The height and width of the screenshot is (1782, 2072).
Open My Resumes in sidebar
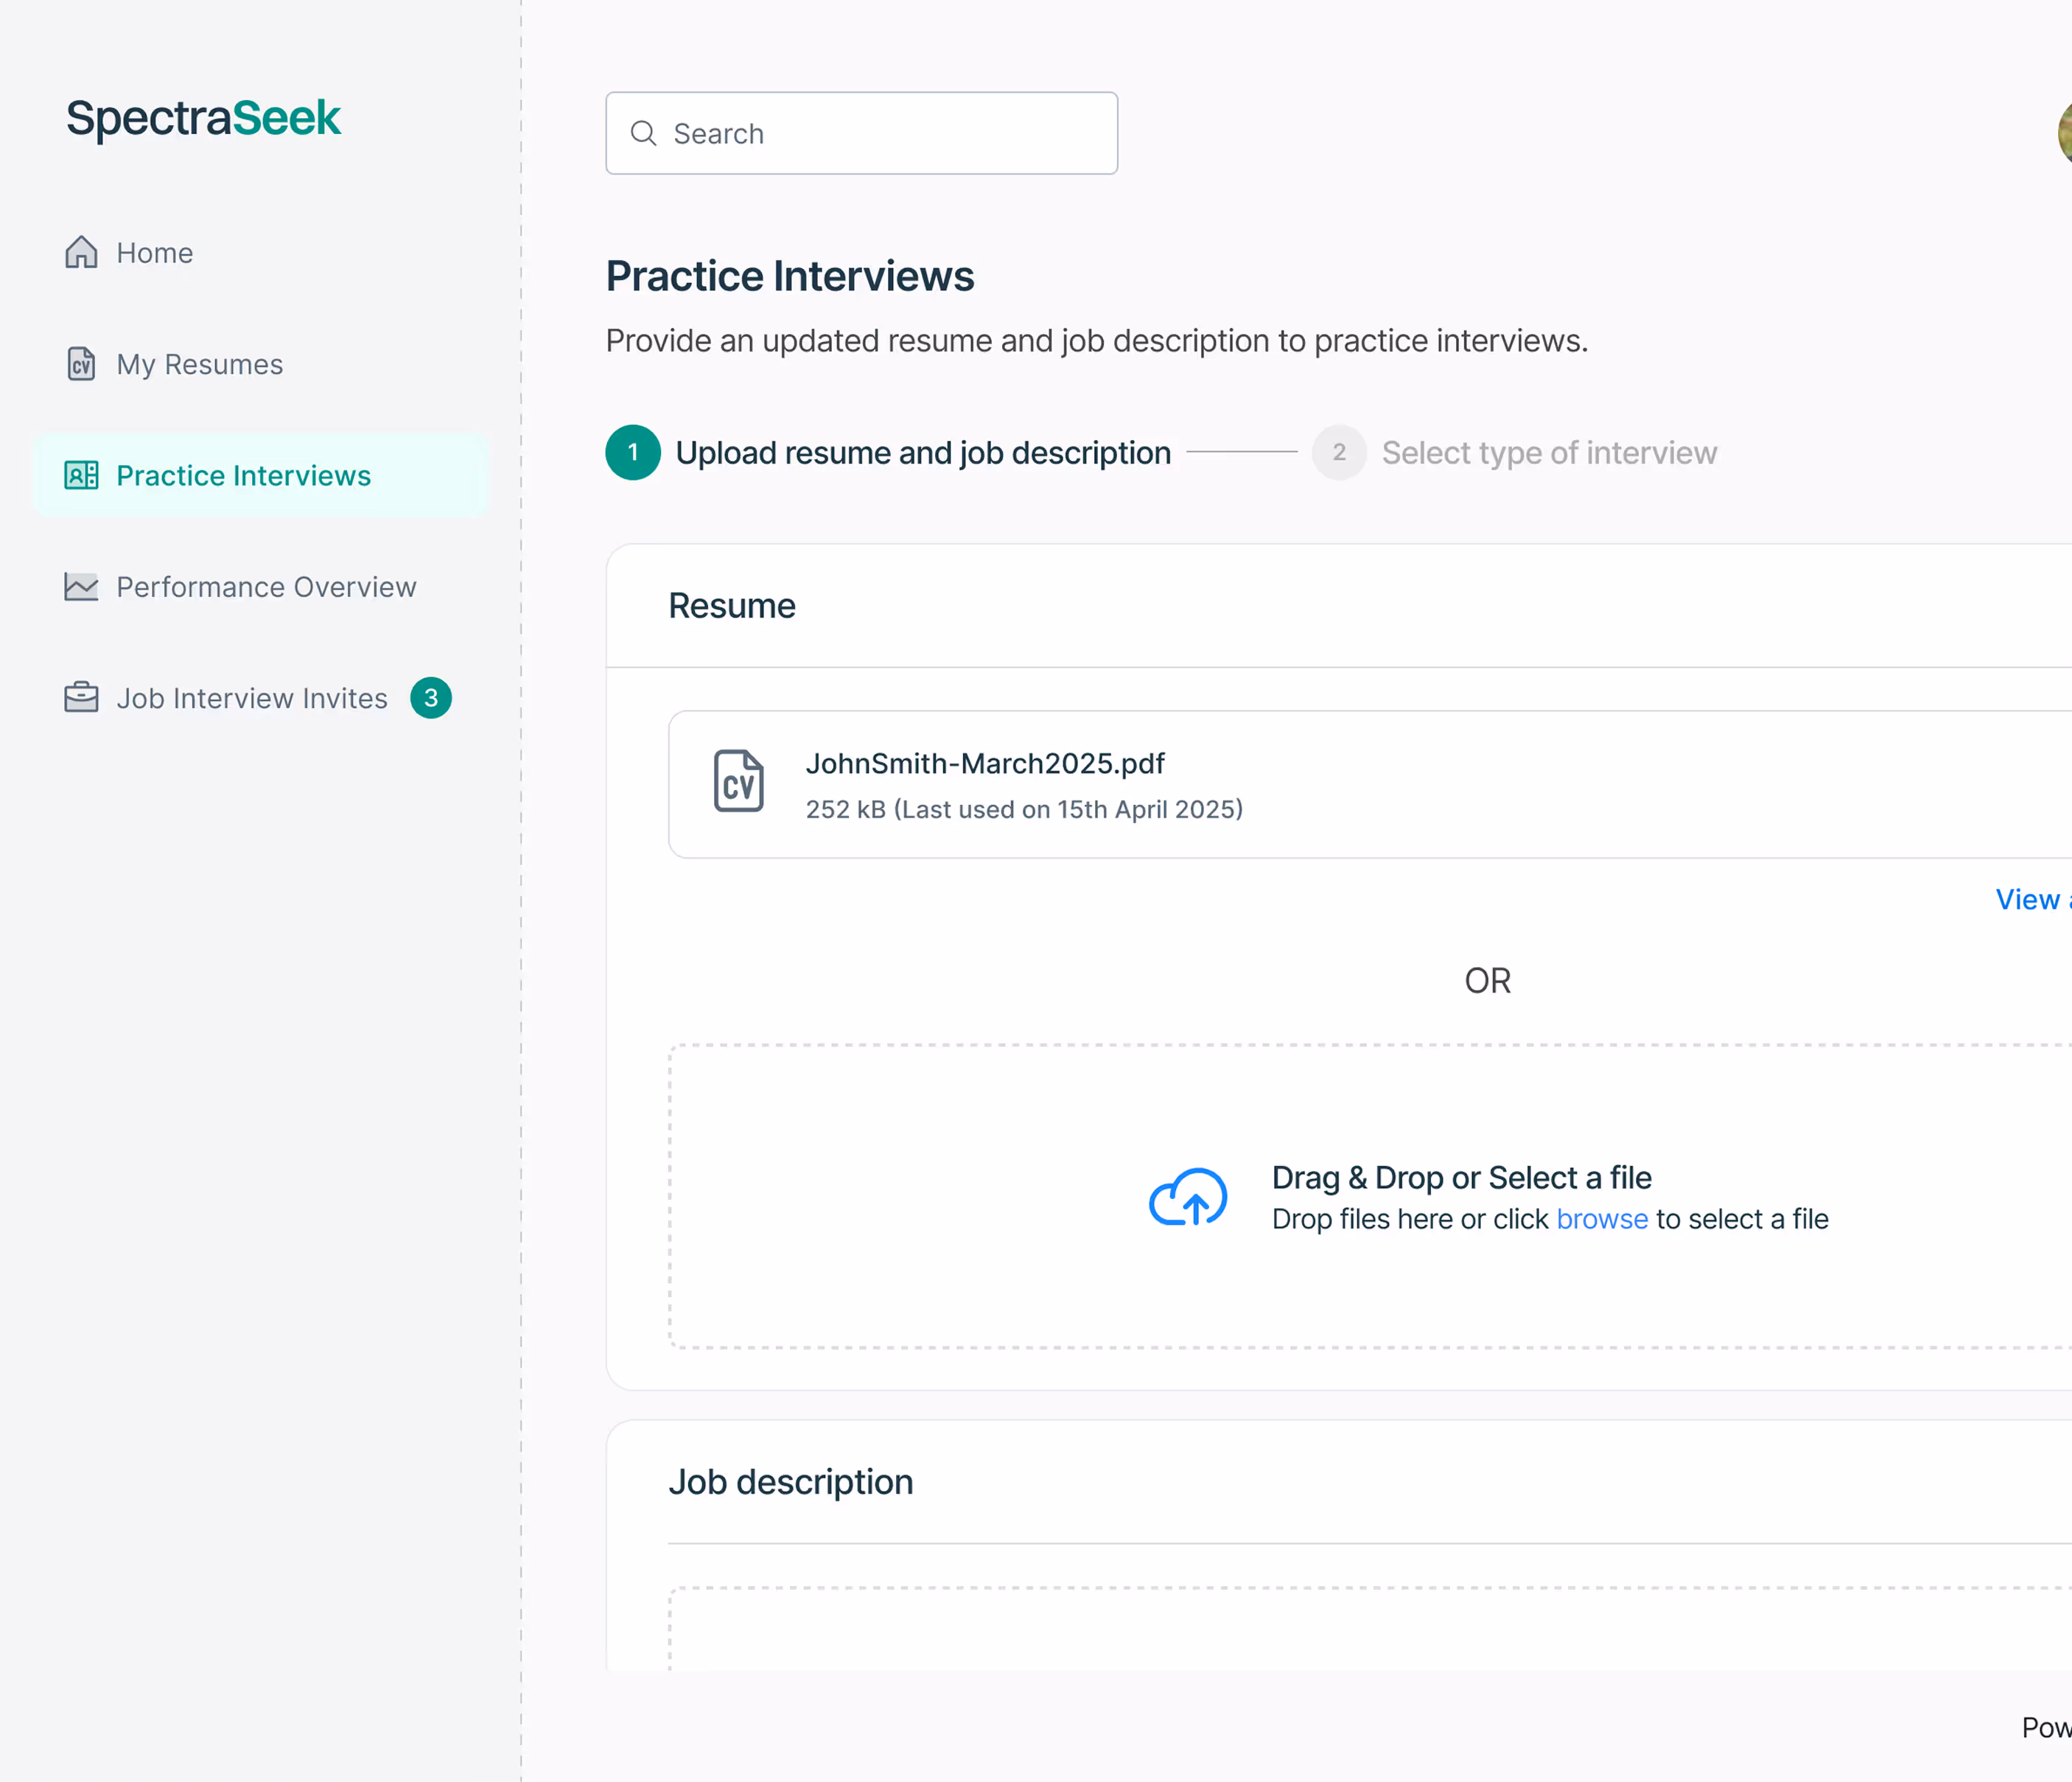click(200, 364)
